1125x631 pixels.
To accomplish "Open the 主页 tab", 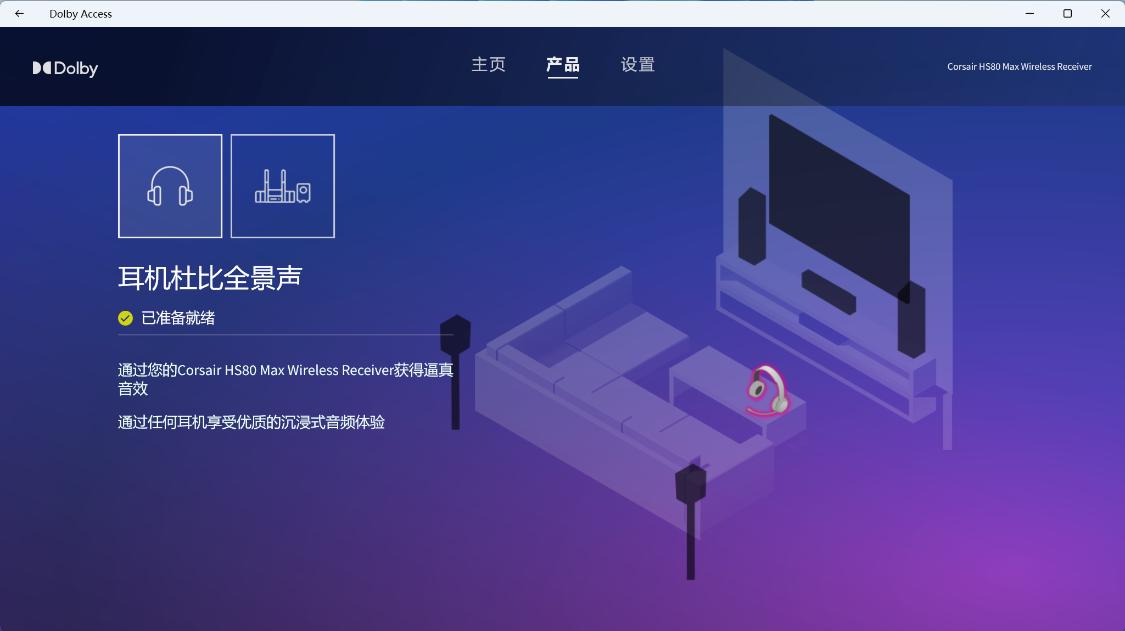I will point(489,65).
